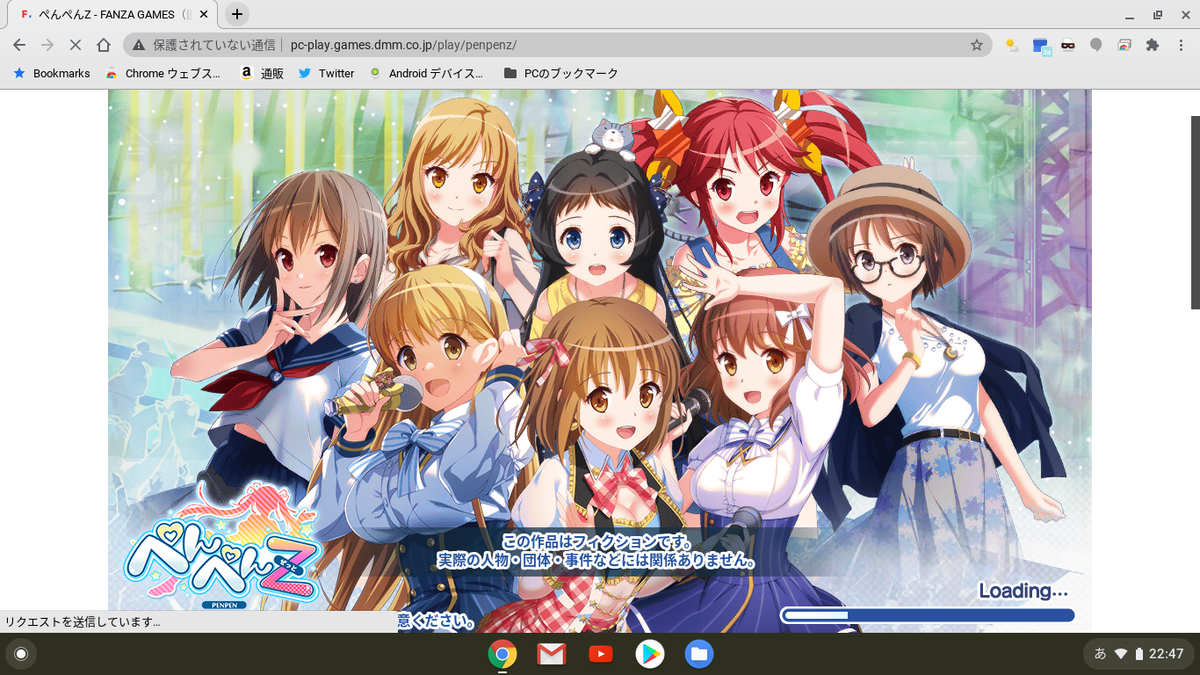Click the battery status icon
1200x675 pixels.
pos(1138,654)
